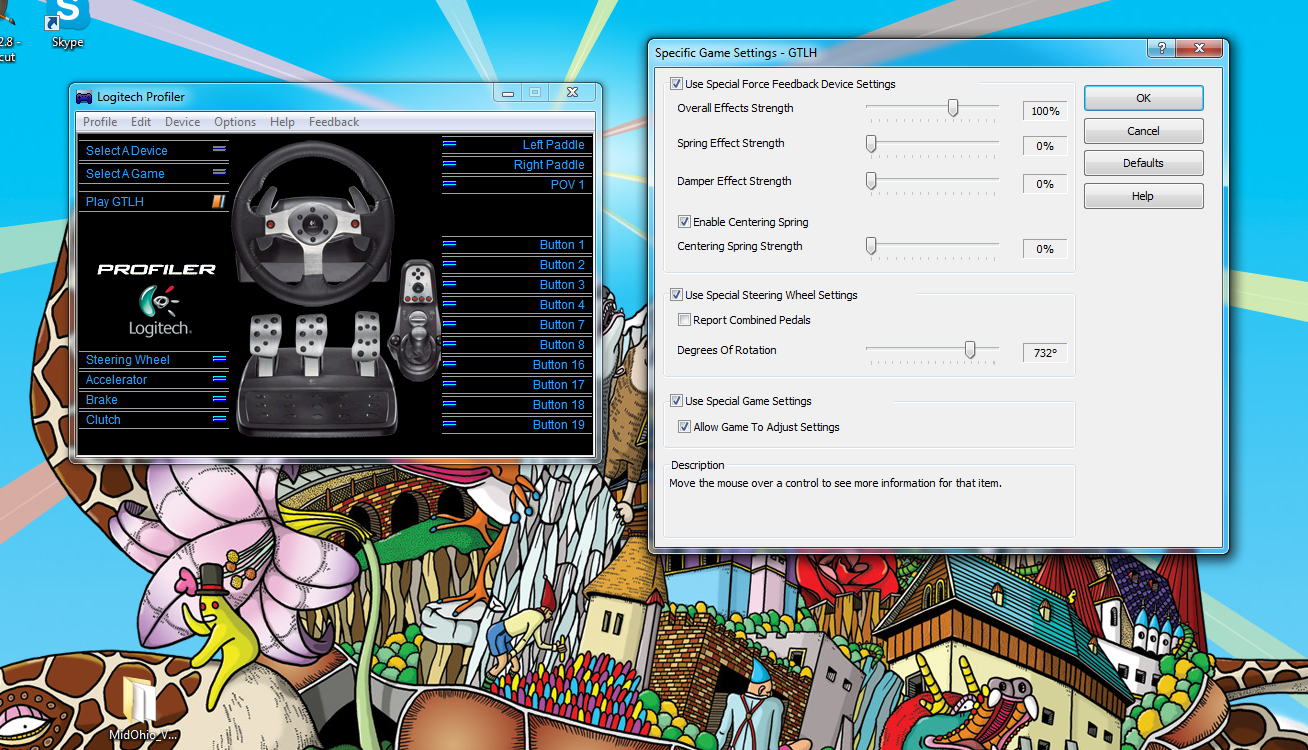Image resolution: width=1308 pixels, height=750 pixels.
Task: Click the blue indicator beside Button 8
Action: pos(449,344)
